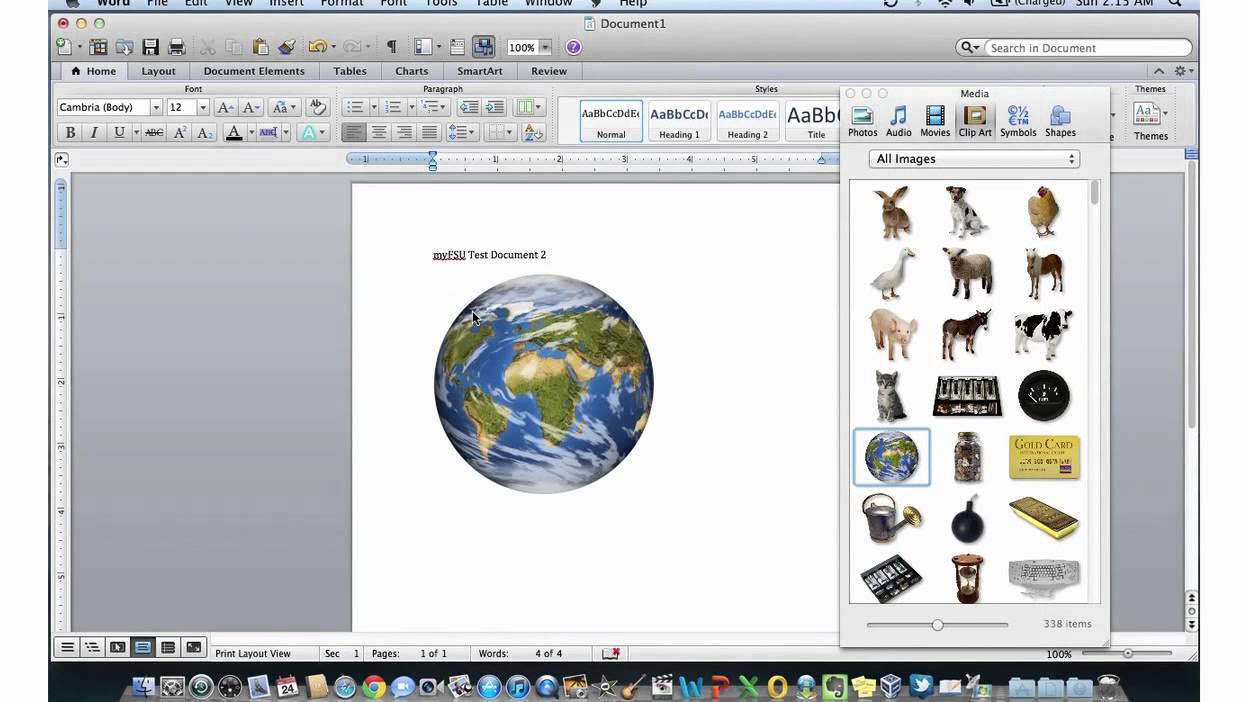Toggle Italic formatting

(94, 132)
